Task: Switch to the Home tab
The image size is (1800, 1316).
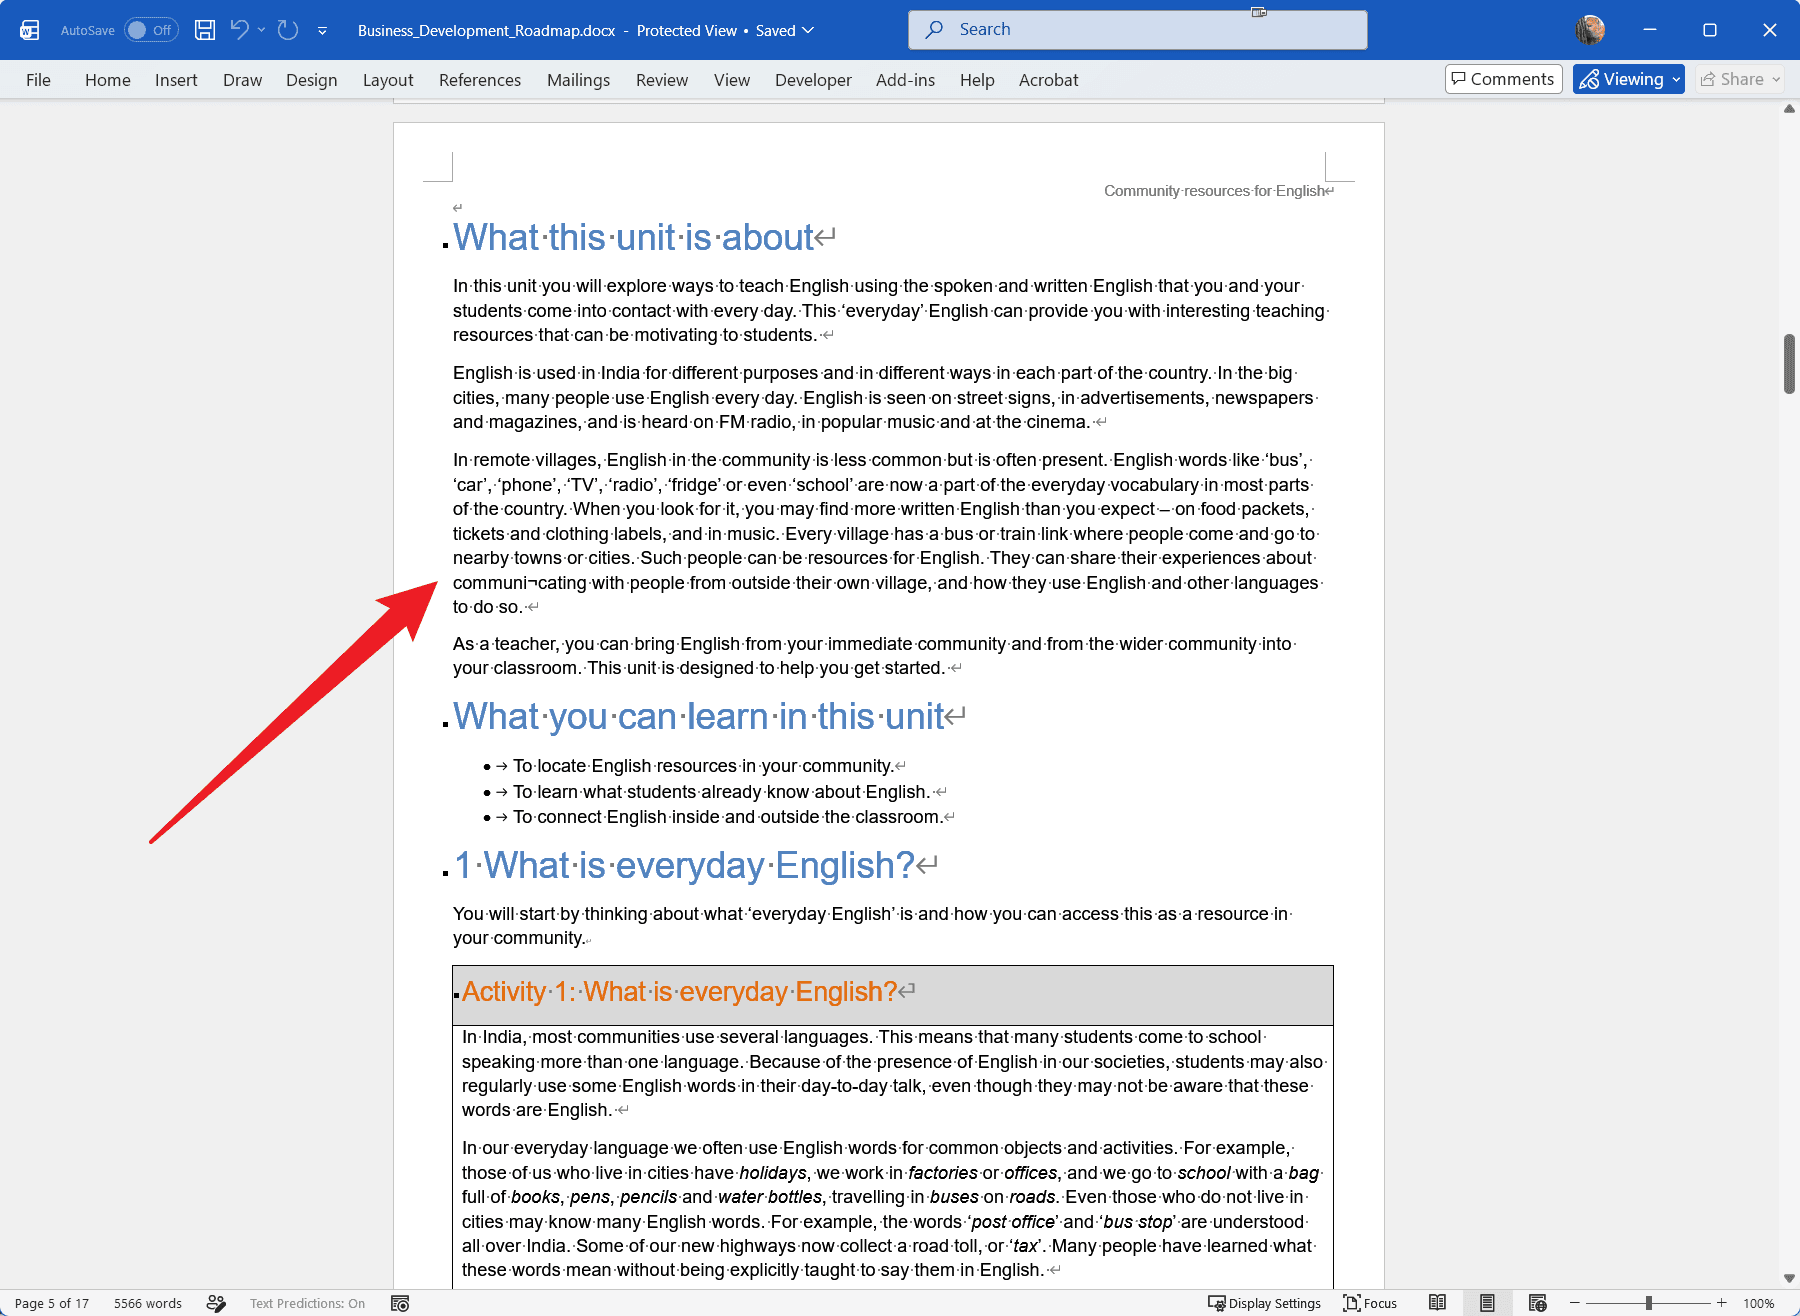Action: (108, 80)
